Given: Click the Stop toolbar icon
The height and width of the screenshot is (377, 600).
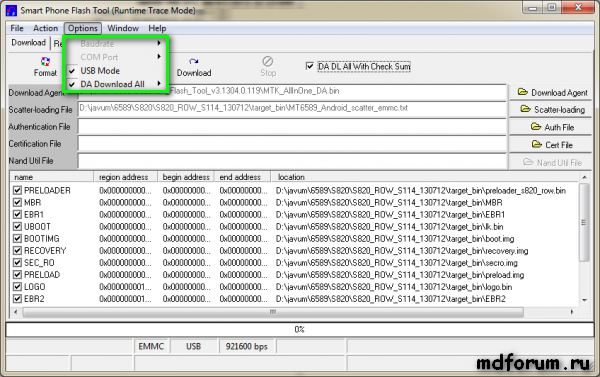Looking at the screenshot, I should pyautogui.click(x=267, y=61).
